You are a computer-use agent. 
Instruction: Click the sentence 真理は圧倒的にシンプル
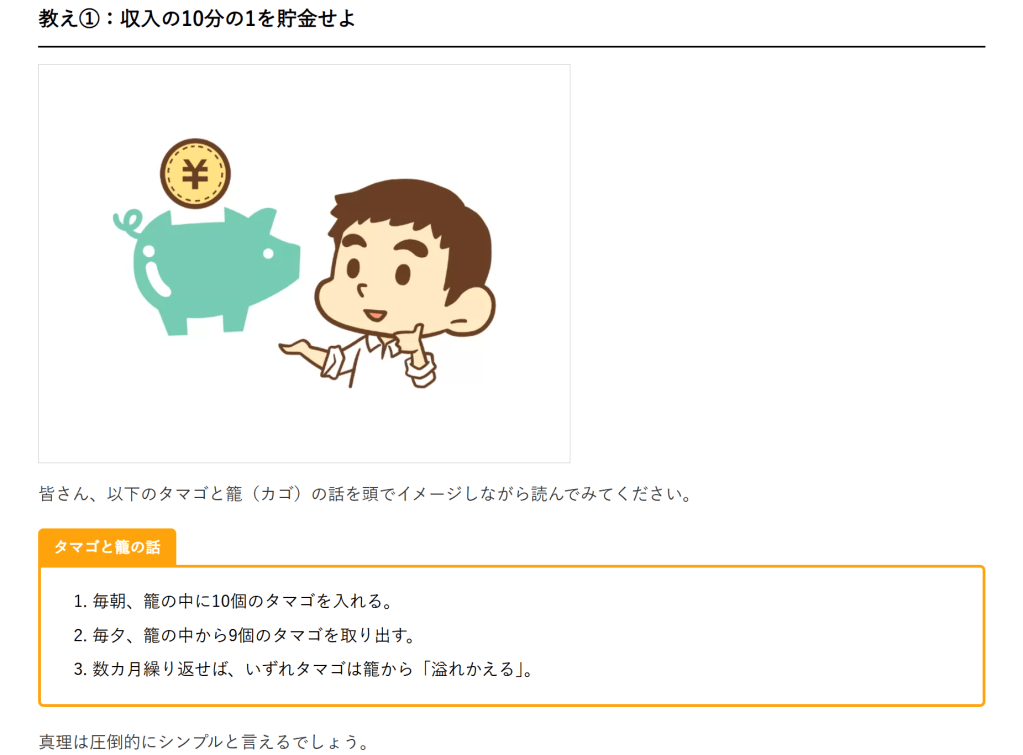click(204, 742)
